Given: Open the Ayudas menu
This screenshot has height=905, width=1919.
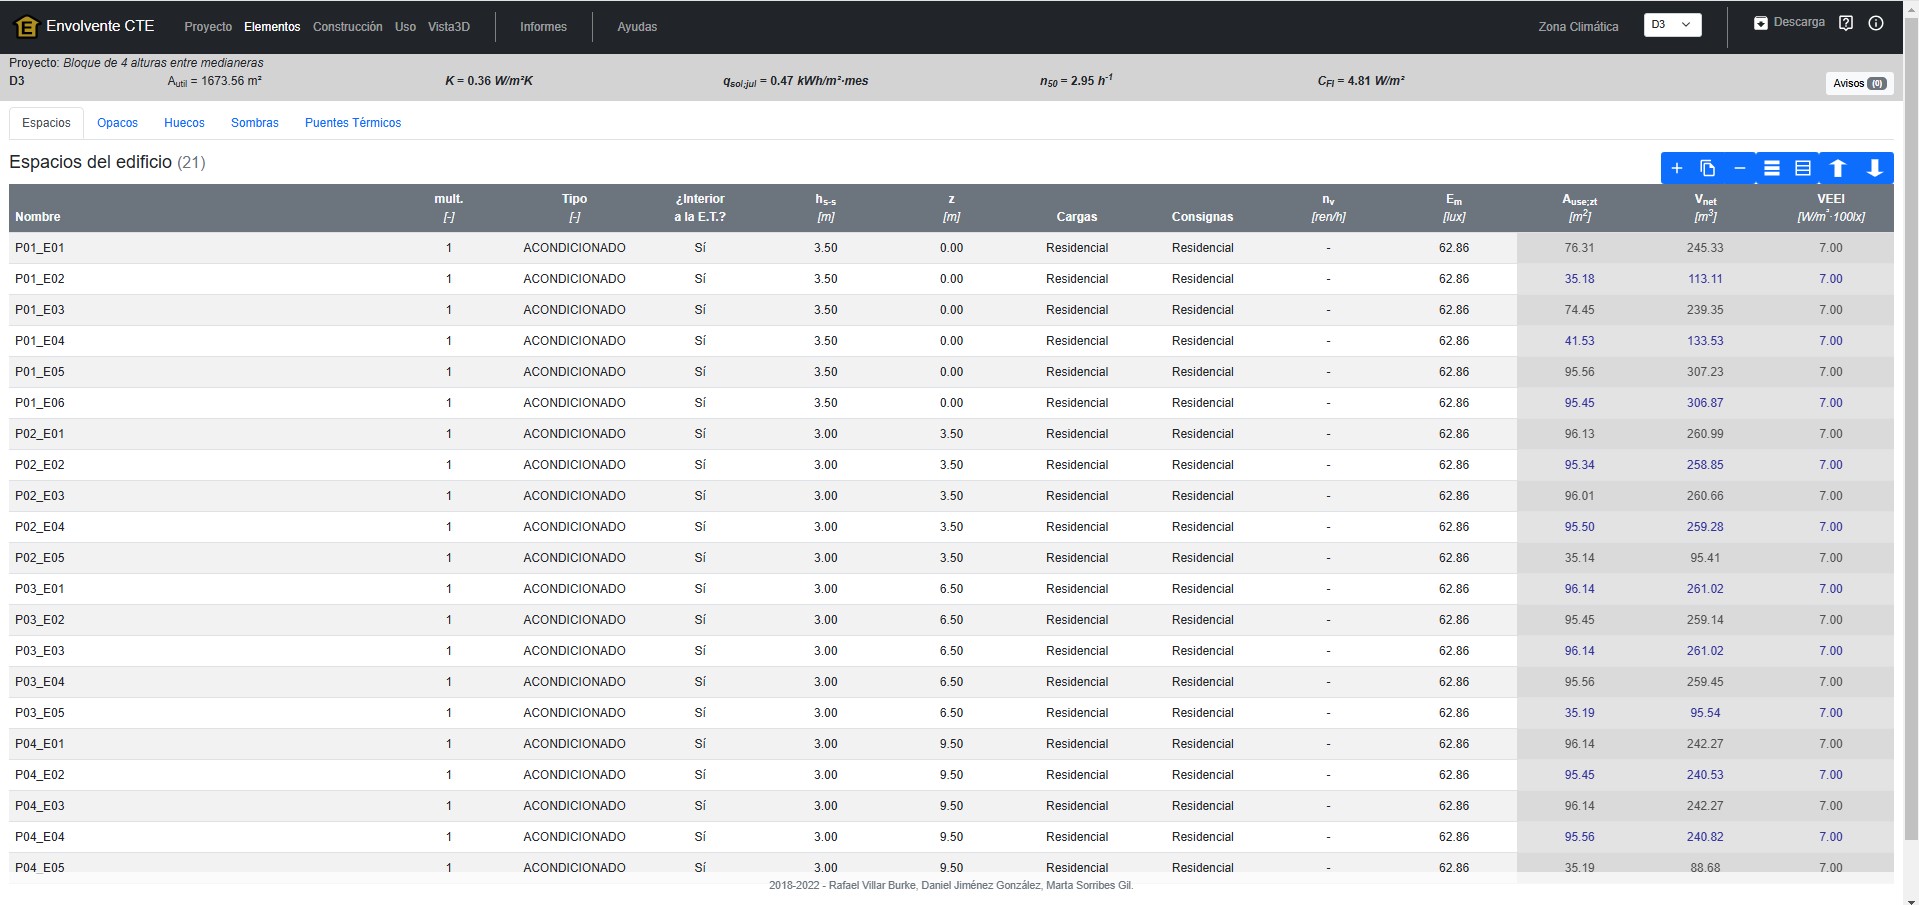Looking at the screenshot, I should click(637, 27).
